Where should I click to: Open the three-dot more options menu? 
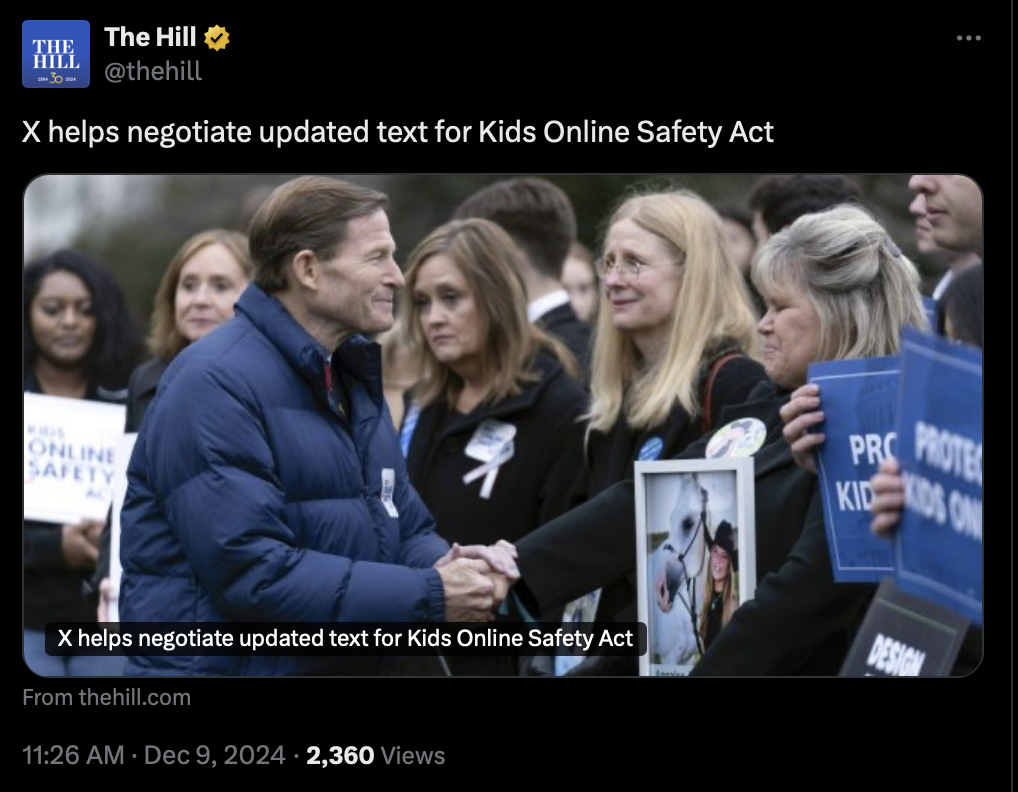(968, 38)
